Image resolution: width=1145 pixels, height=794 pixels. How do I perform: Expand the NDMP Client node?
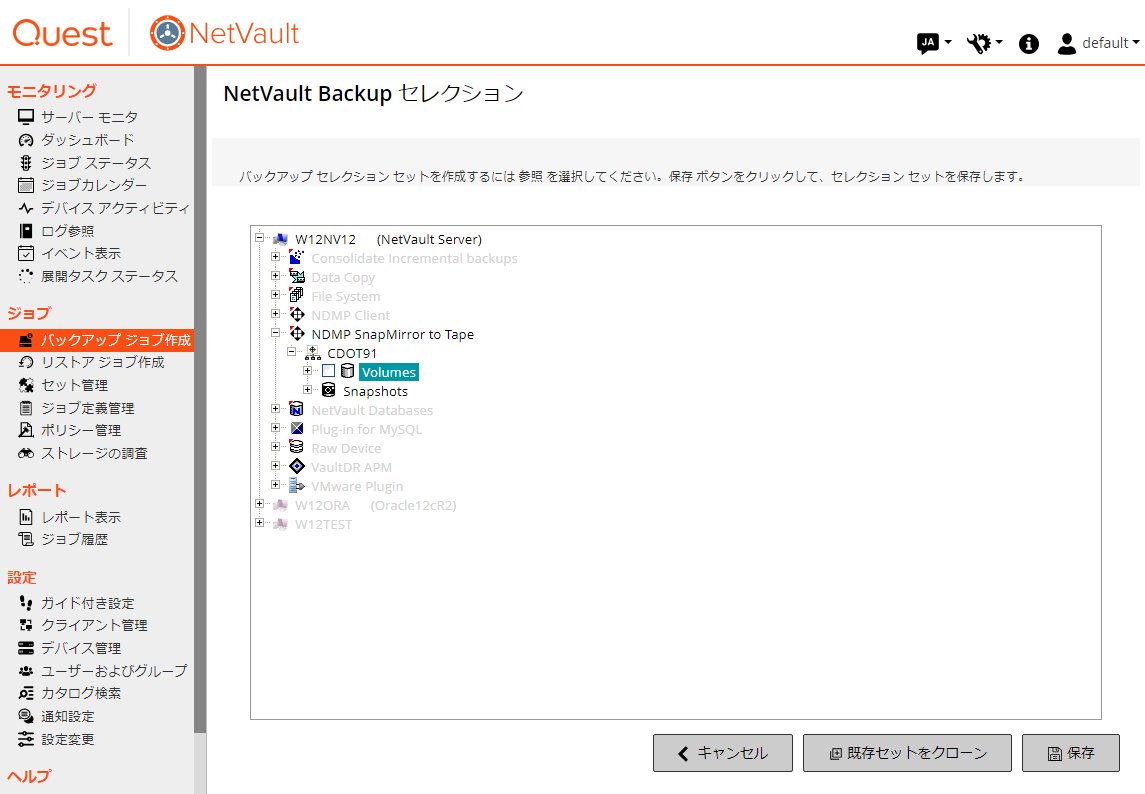[275, 313]
